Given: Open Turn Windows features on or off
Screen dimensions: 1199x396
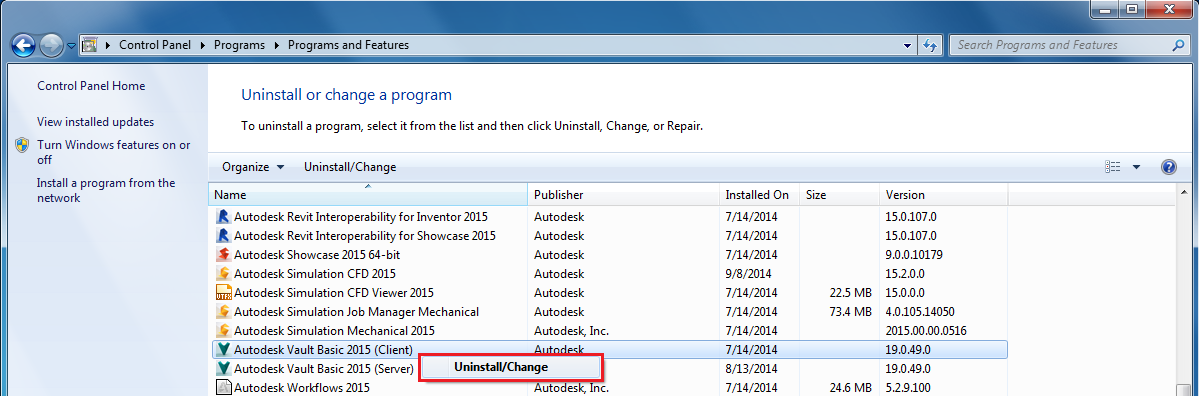Looking at the screenshot, I should pos(113,152).
